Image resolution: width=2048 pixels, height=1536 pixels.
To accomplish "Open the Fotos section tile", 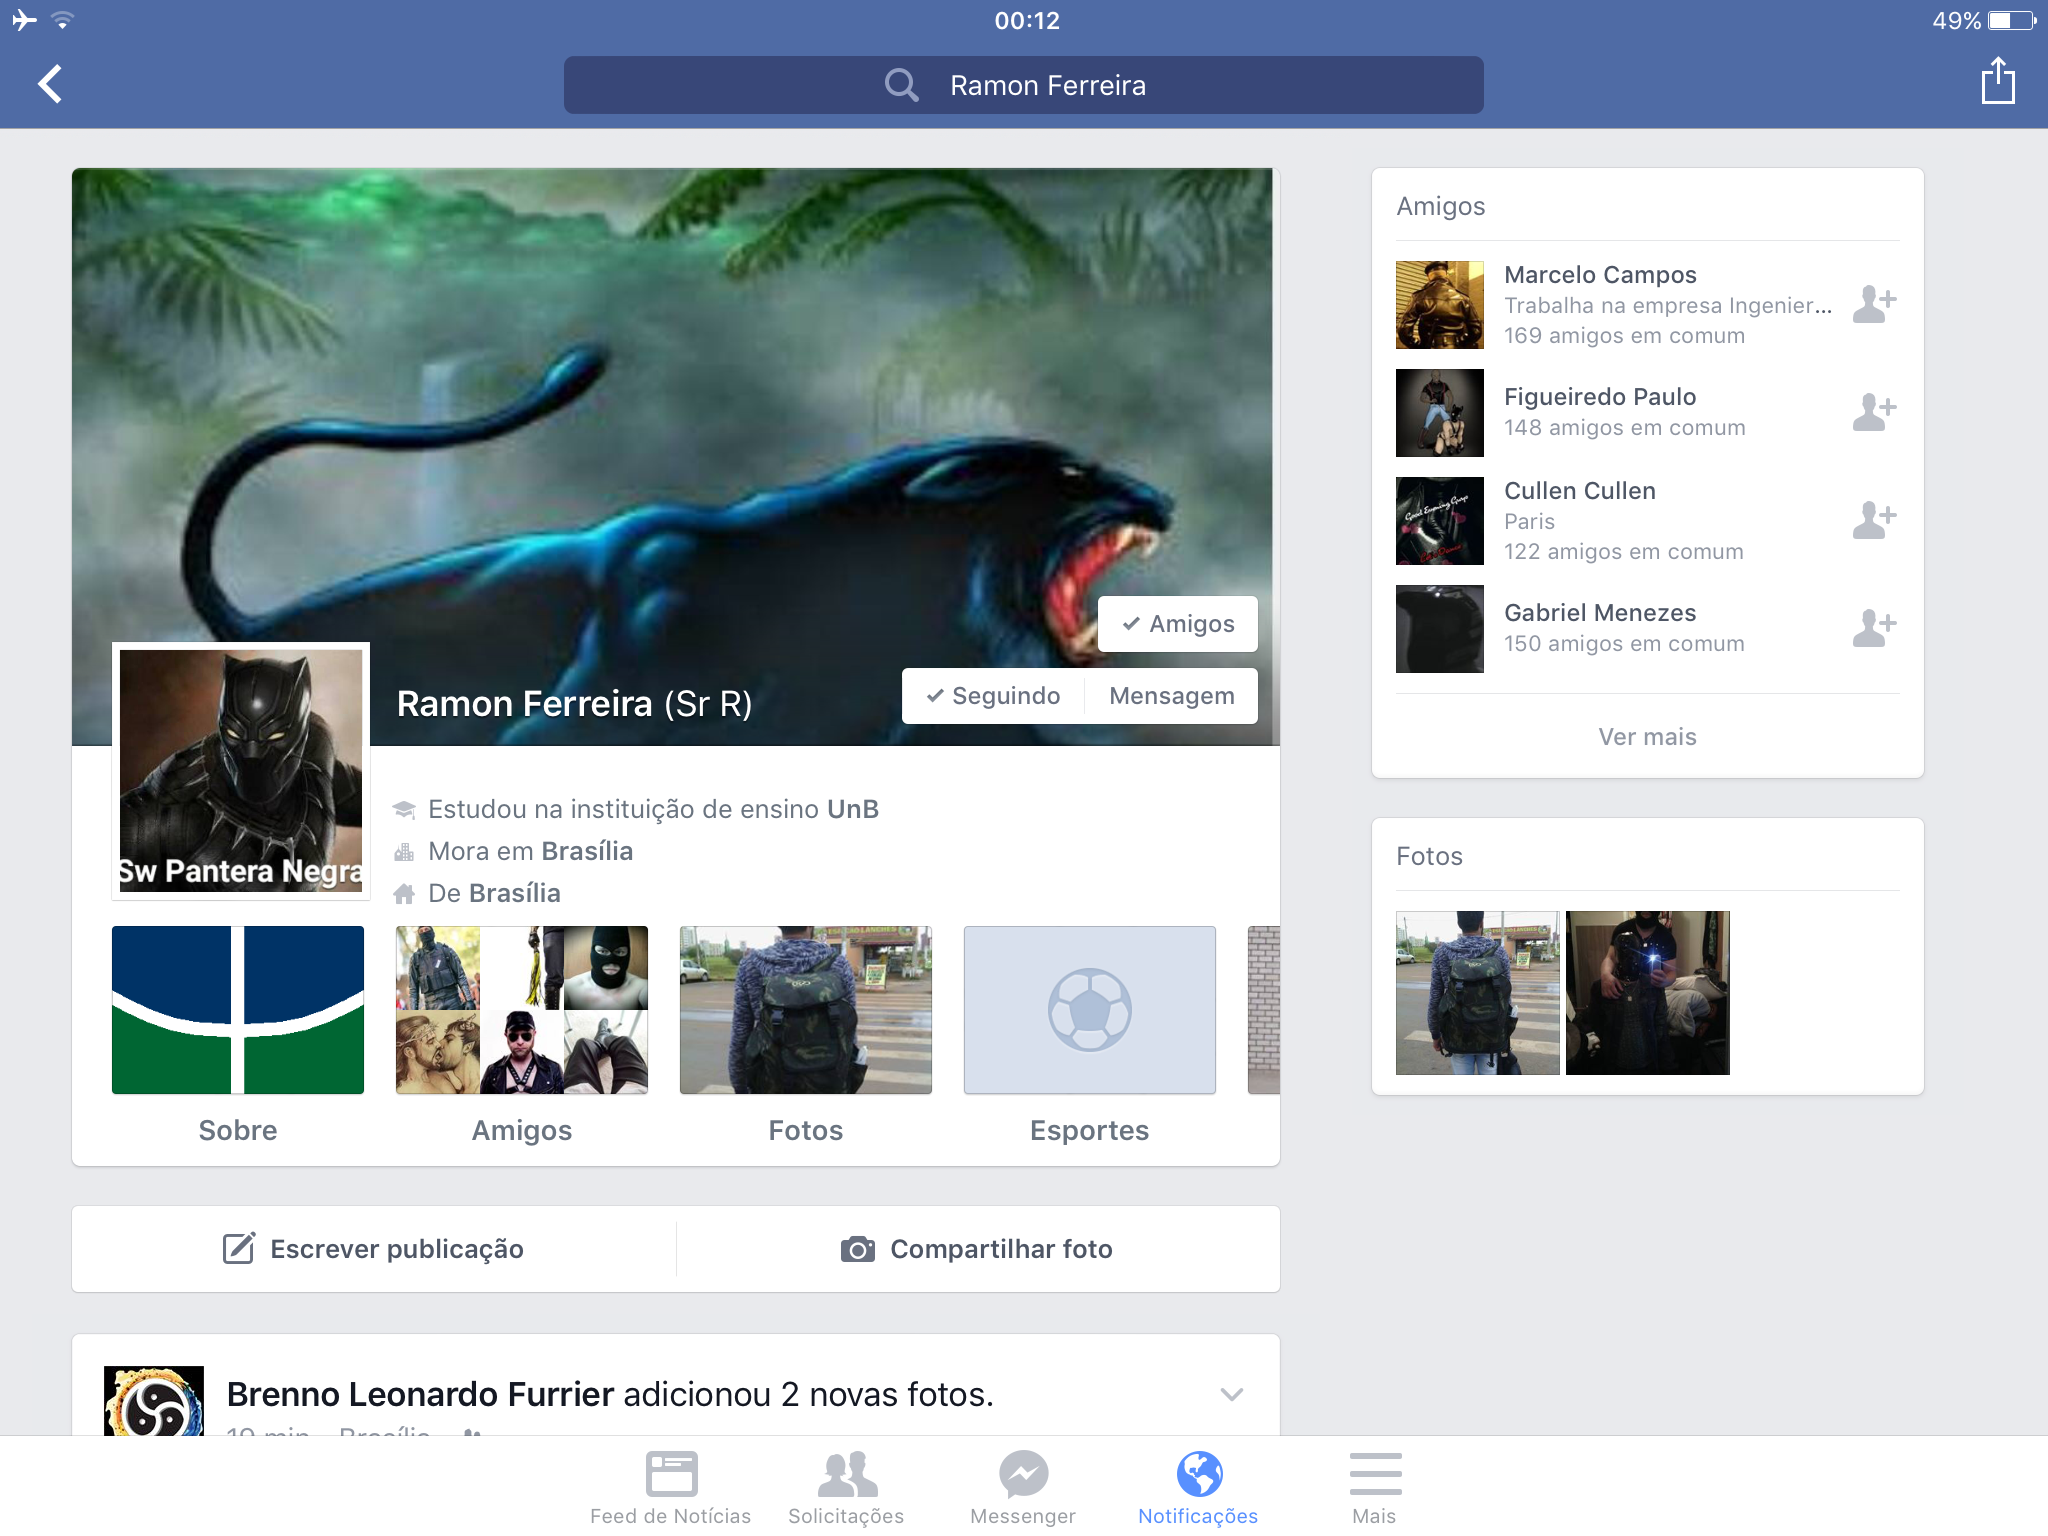I will pyautogui.click(x=806, y=1034).
